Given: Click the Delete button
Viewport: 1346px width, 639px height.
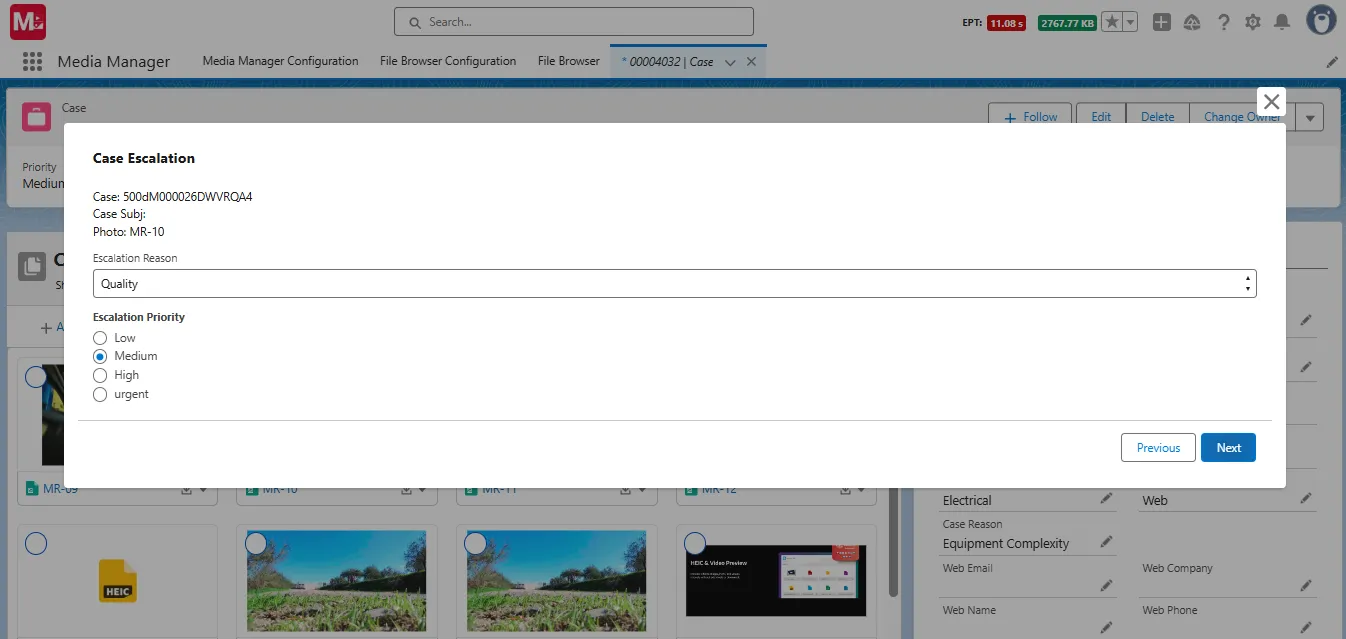Looking at the screenshot, I should pyautogui.click(x=1158, y=117).
